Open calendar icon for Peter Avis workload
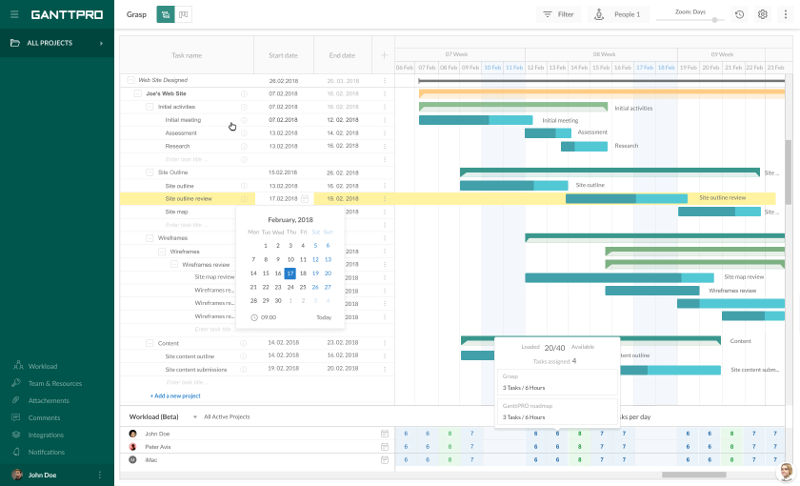 click(x=385, y=447)
